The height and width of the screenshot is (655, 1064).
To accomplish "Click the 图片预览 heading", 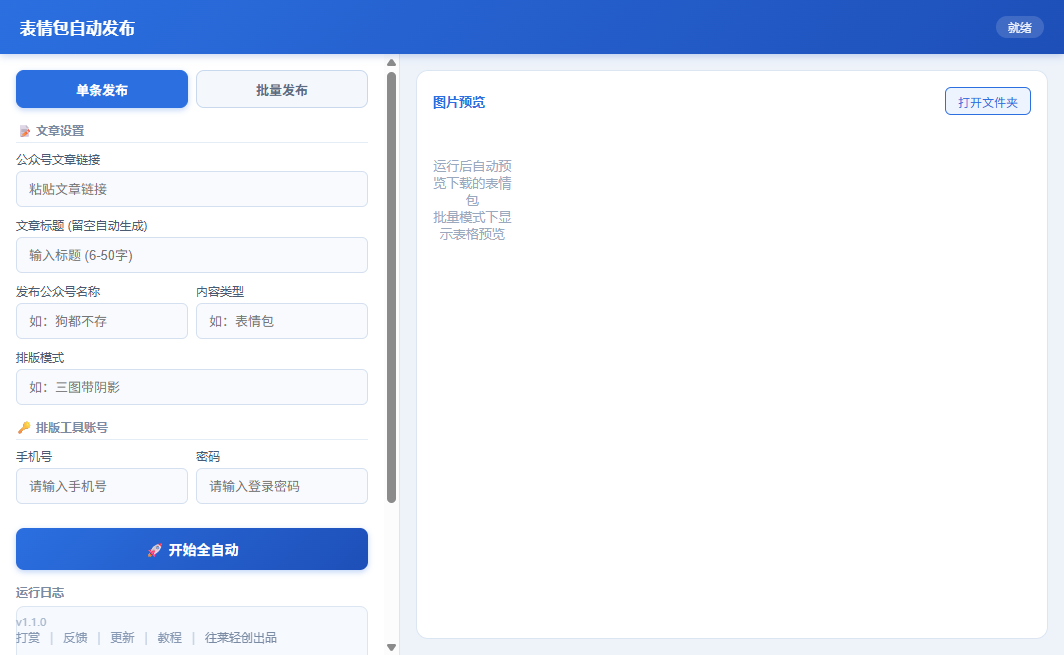I will pyautogui.click(x=459, y=102).
